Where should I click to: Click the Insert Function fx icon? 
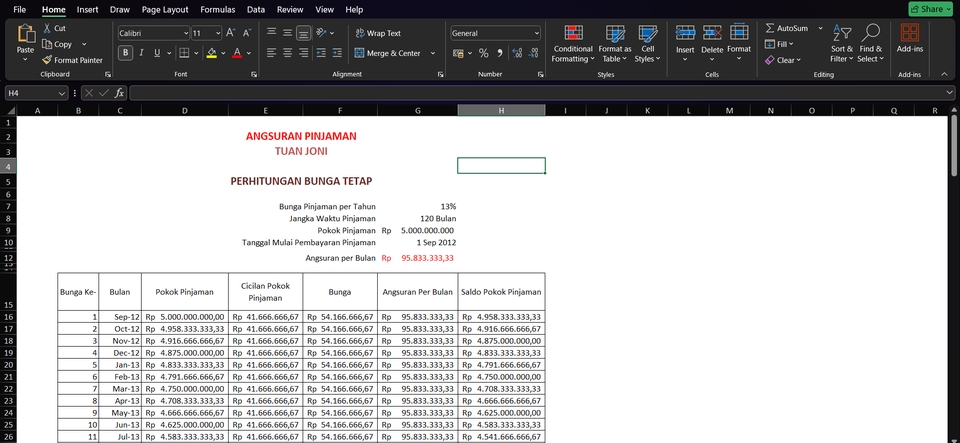(x=119, y=93)
